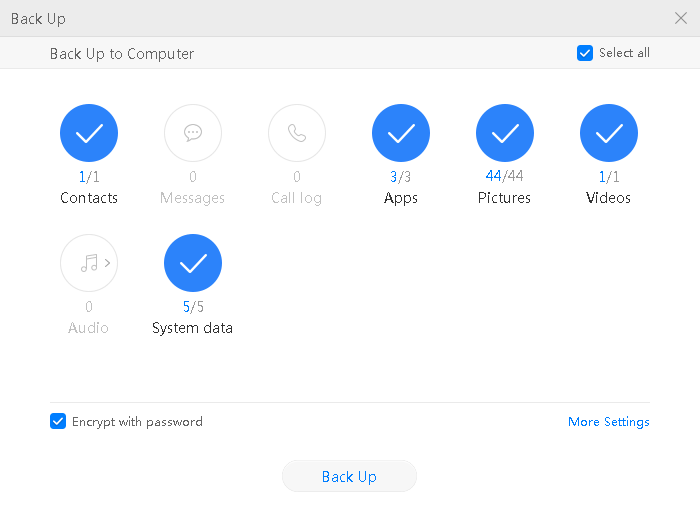Deselect the Contacts backup circle icon
The width and height of the screenshot is (700, 522).
click(89, 133)
